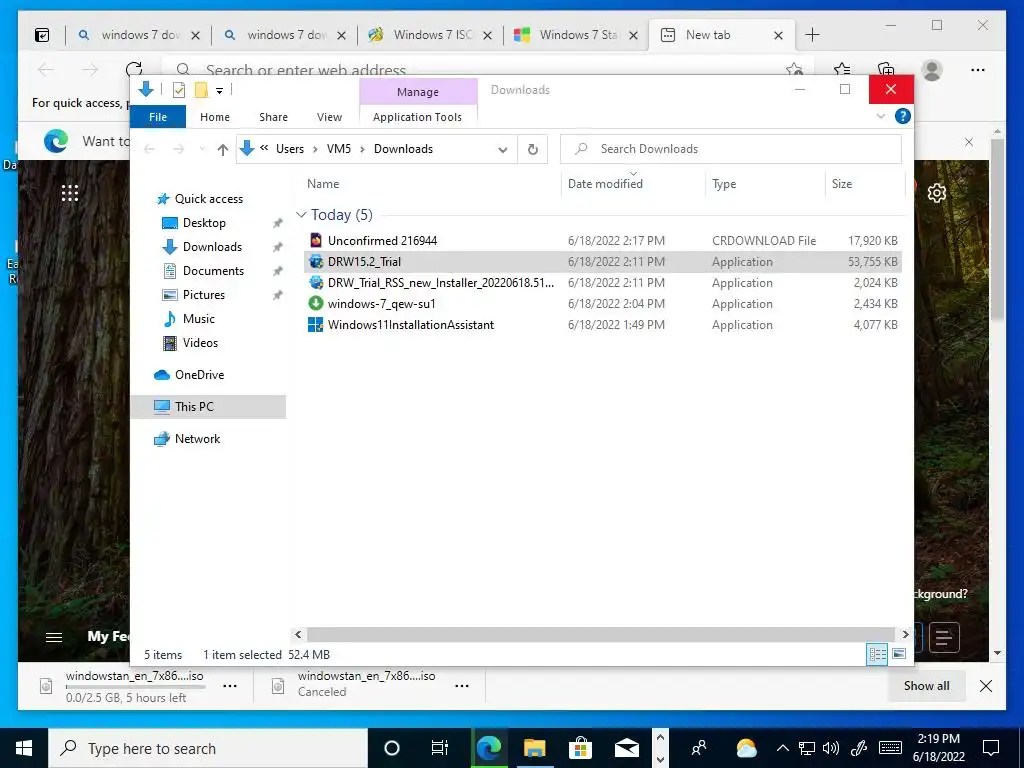Select the windows-7_qew-su1 green icon
The height and width of the screenshot is (768, 1024).
316,304
